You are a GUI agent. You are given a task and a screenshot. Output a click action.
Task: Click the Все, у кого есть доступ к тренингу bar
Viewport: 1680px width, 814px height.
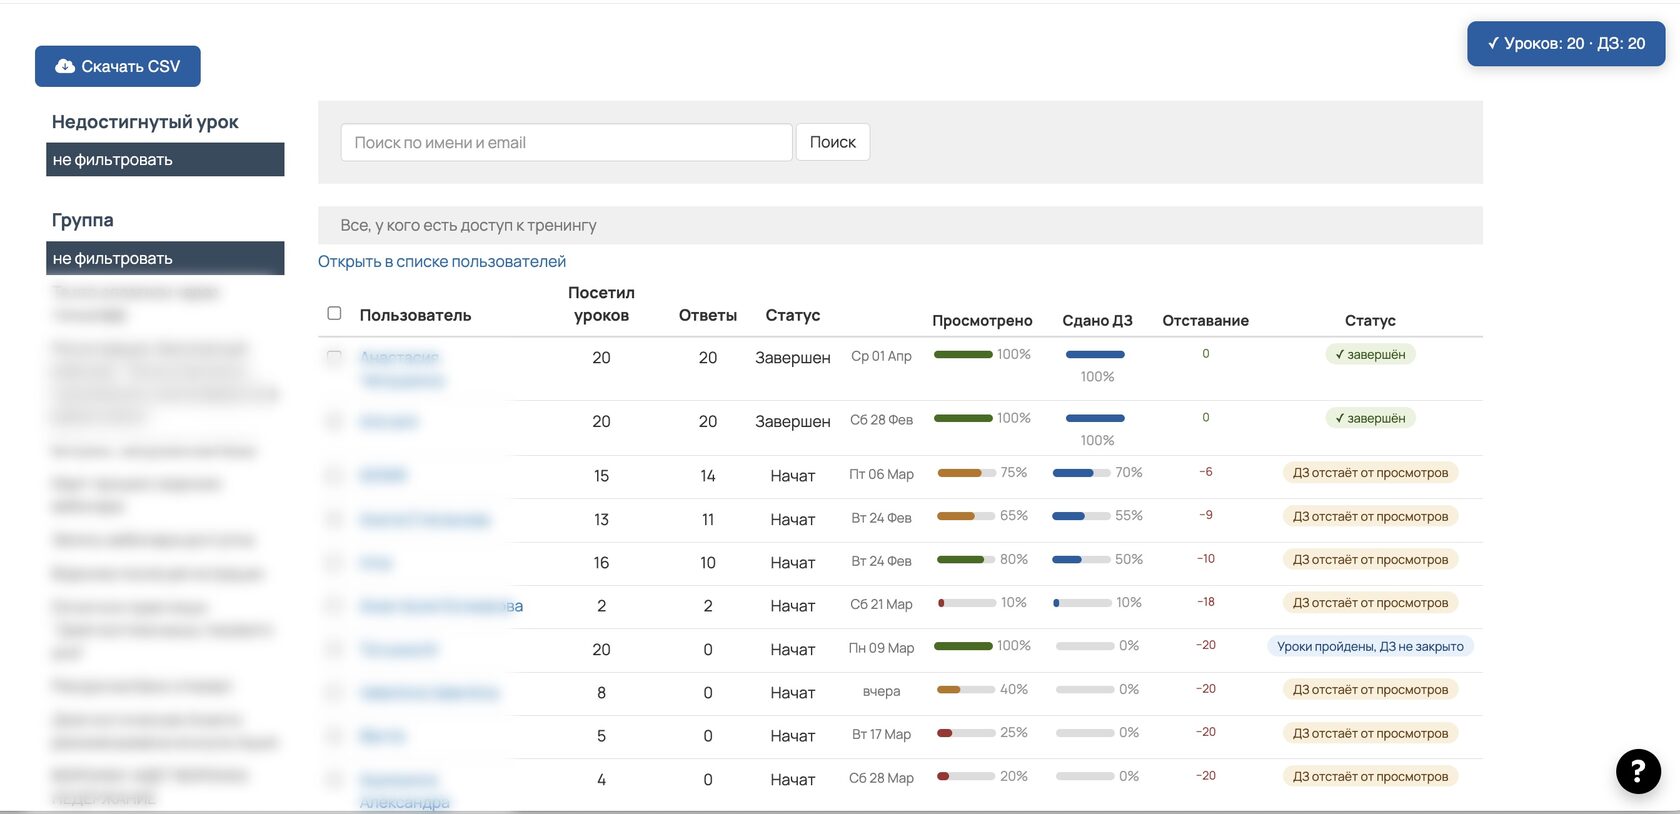[x=899, y=225]
